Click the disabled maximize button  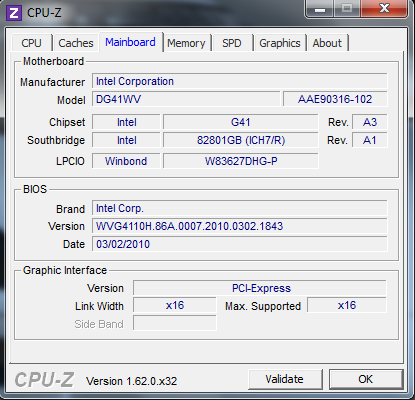point(347,9)
